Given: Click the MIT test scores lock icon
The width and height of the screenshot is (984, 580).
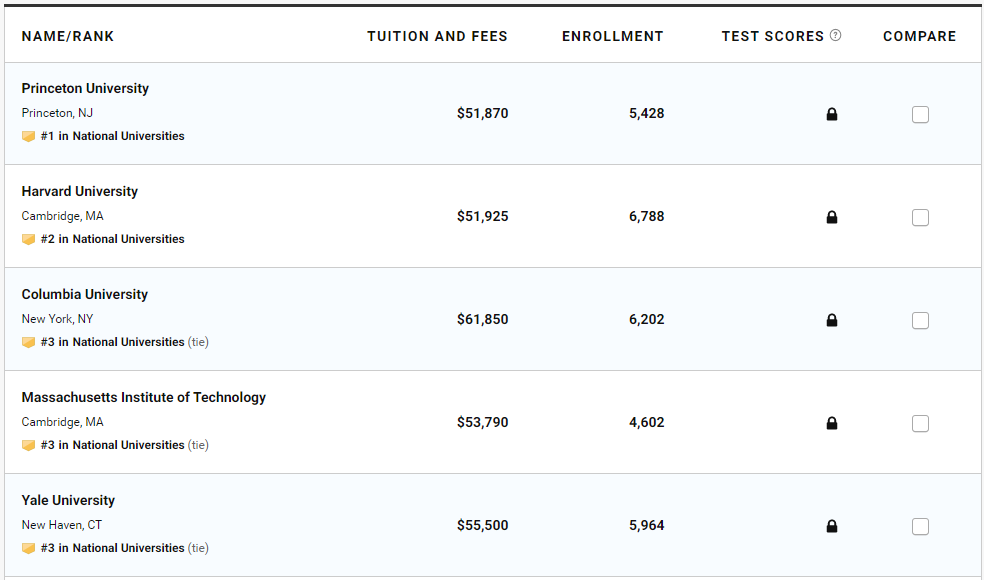Looking at the screenshot, I should click(x=832, y=424).
